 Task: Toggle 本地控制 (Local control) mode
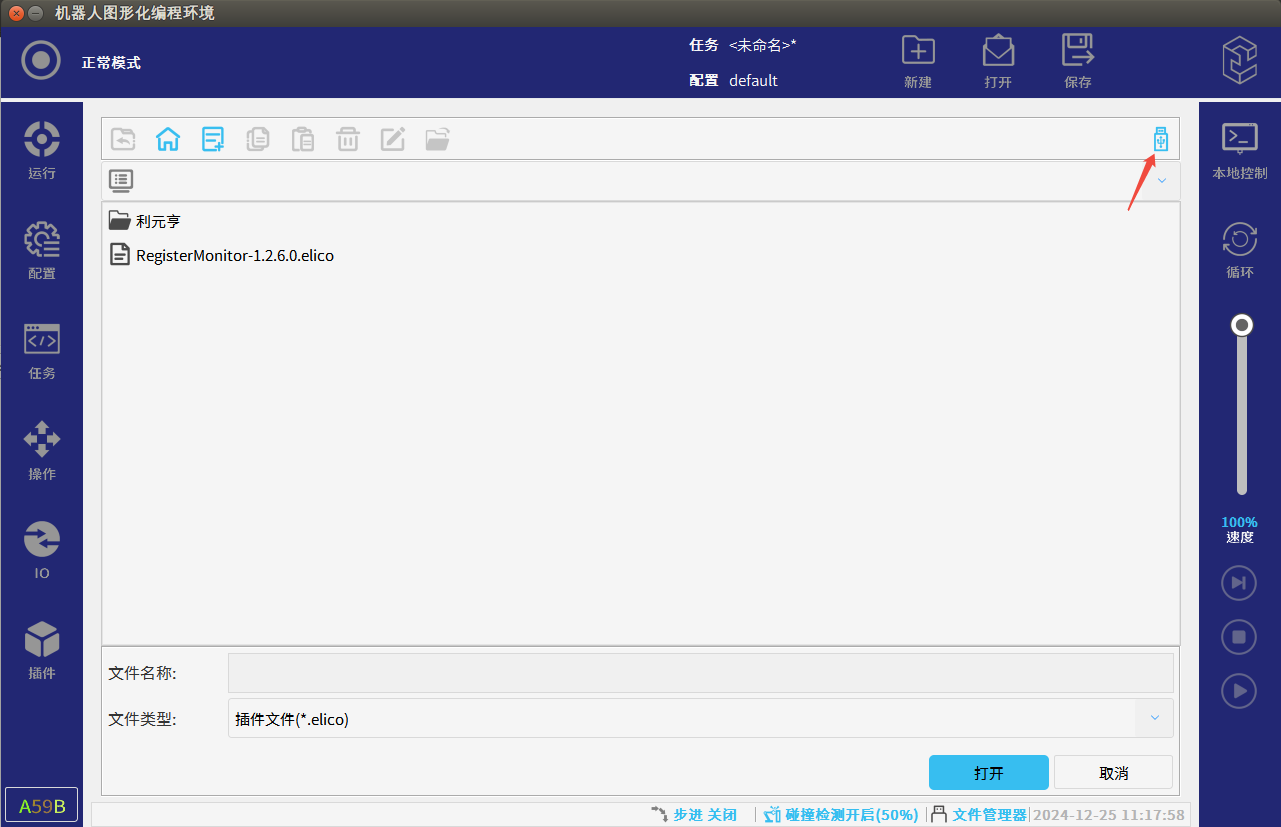click(1240, 150)
